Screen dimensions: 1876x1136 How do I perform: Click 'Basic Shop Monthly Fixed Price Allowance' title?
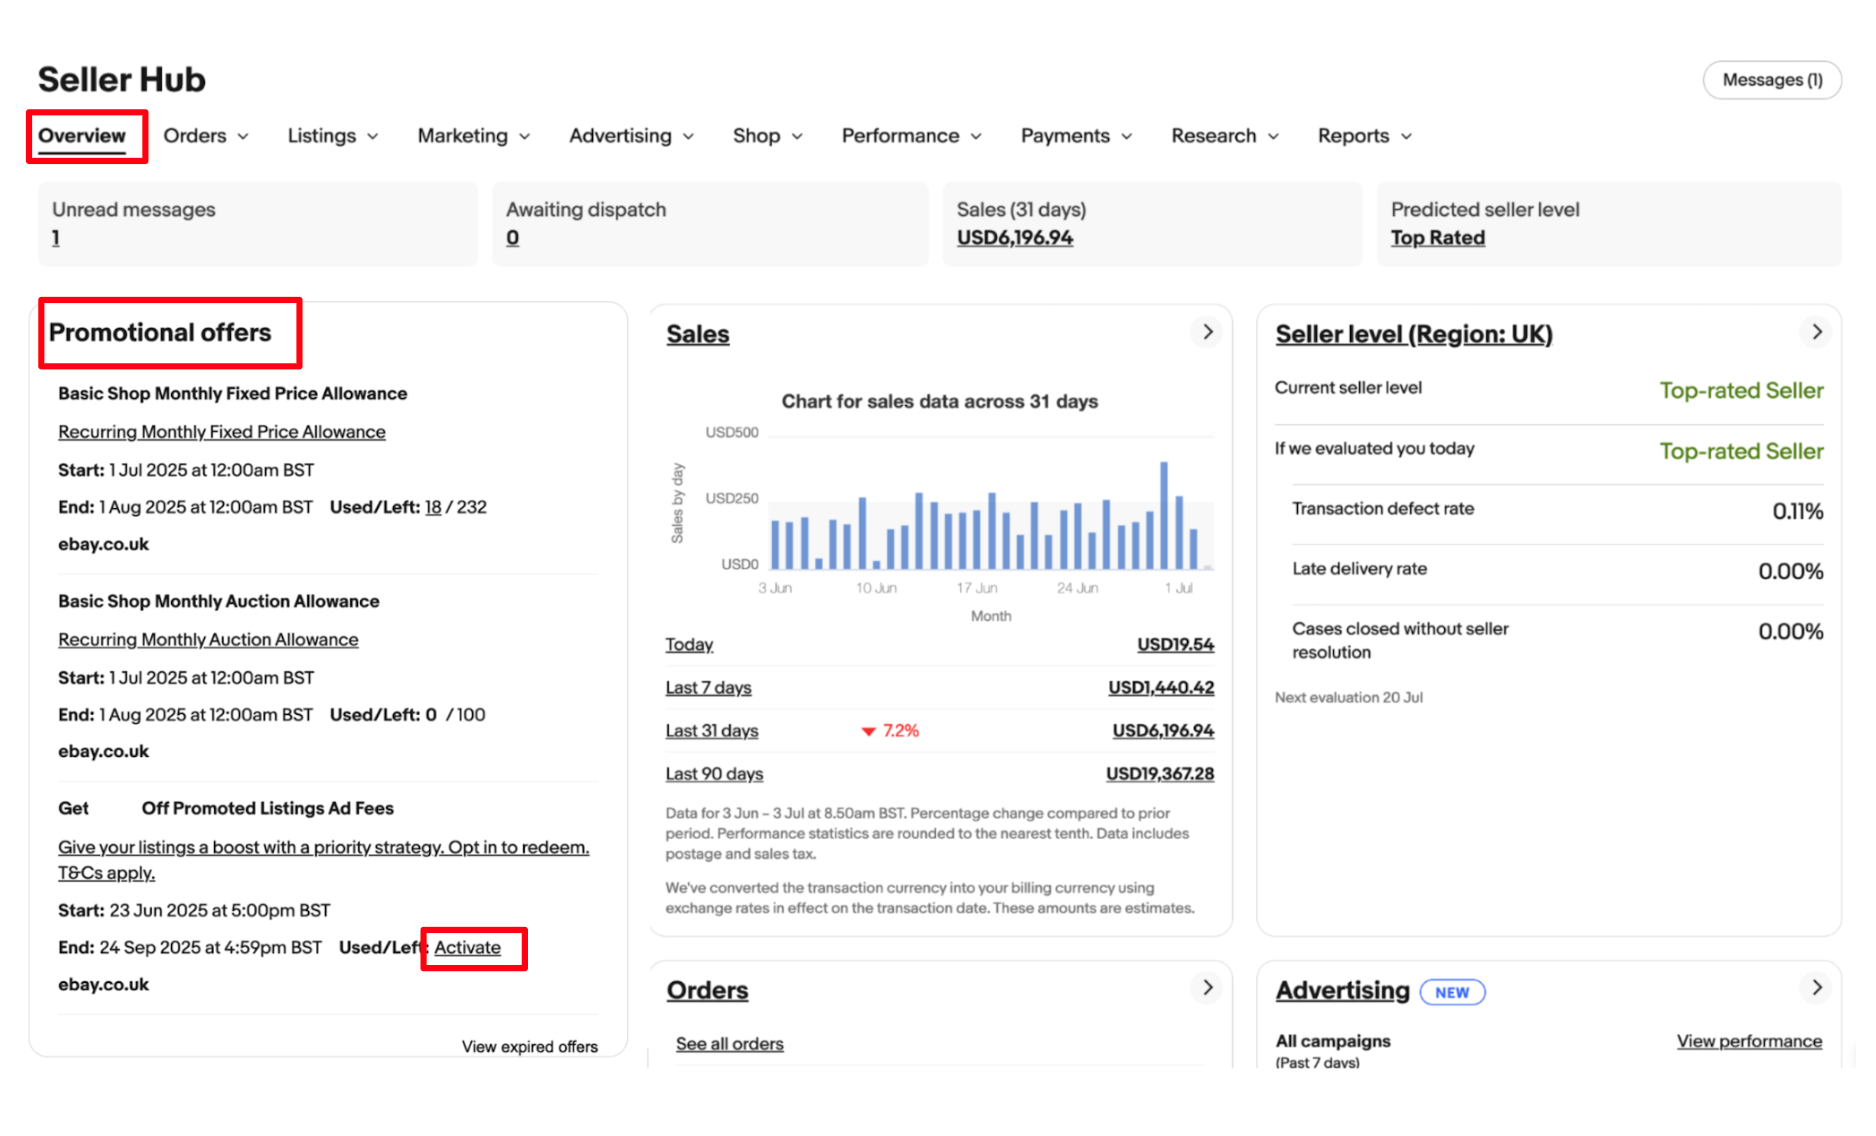[232, 394]
